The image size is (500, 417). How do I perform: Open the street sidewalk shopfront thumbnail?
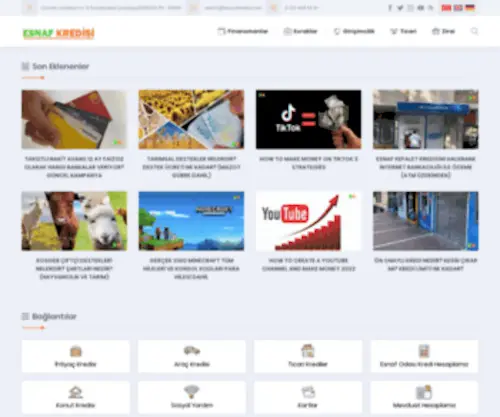click(426, 221)
